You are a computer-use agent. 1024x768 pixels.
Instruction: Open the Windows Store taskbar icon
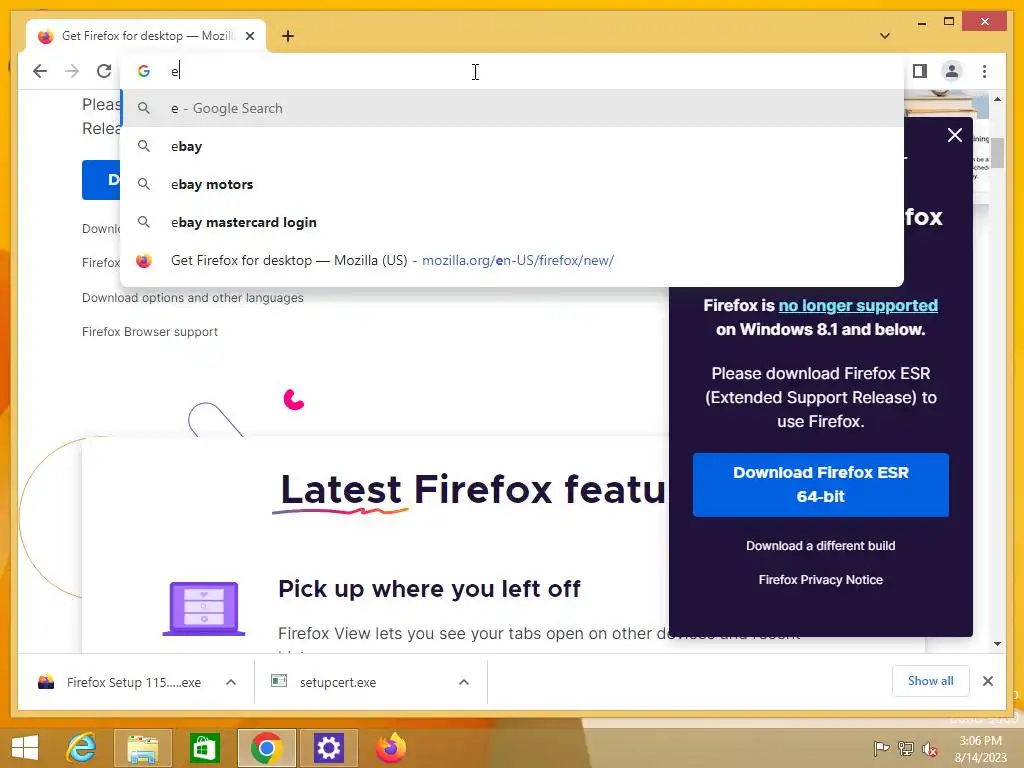click(x=204, y=748)
